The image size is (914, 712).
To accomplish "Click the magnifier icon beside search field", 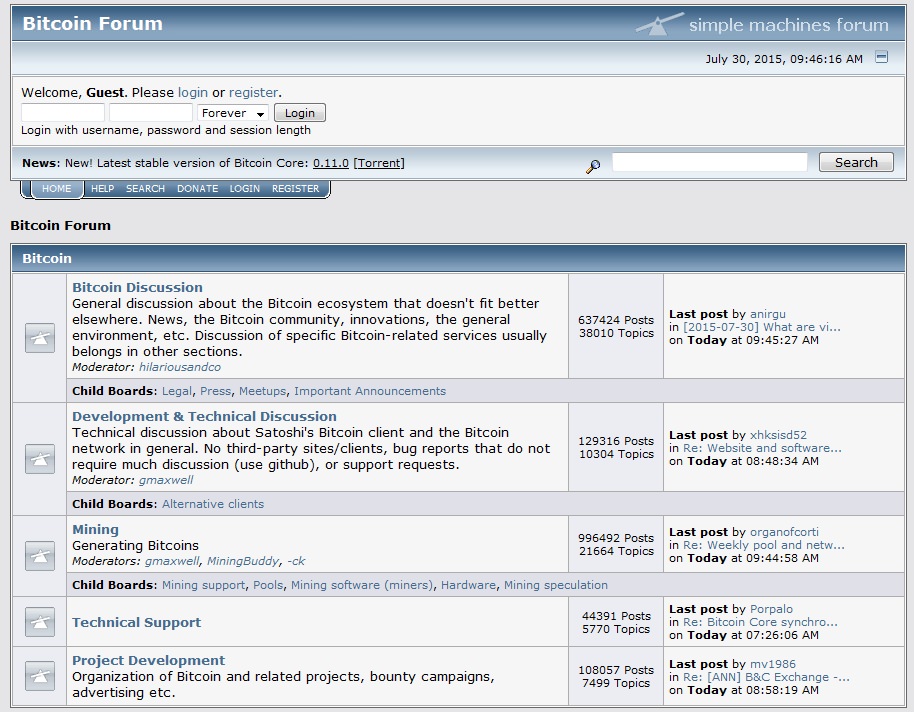I will [593, 166].
